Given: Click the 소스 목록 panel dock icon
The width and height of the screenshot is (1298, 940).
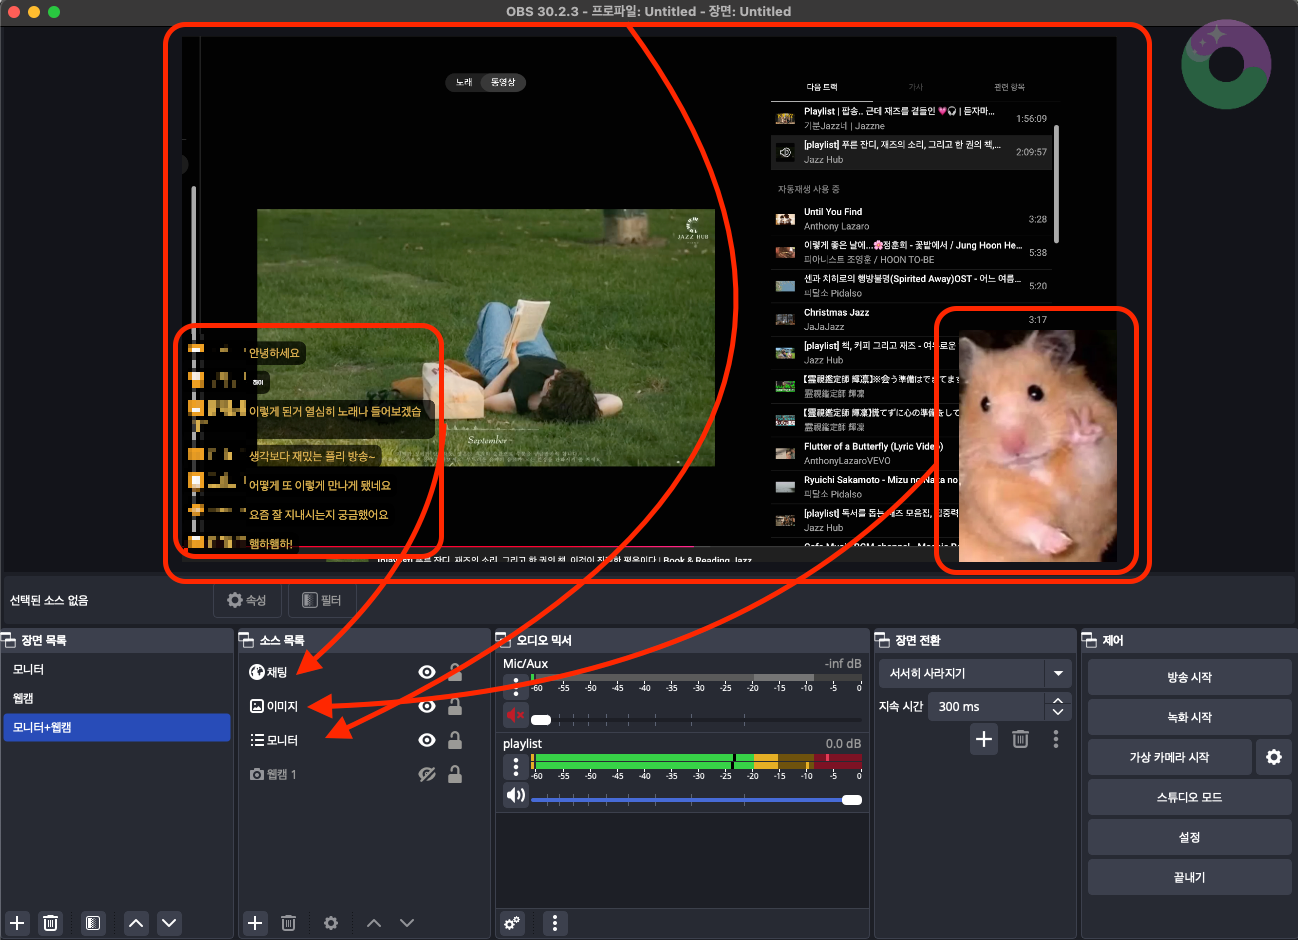Looking at the screenshot, I should tap(247, 640).
